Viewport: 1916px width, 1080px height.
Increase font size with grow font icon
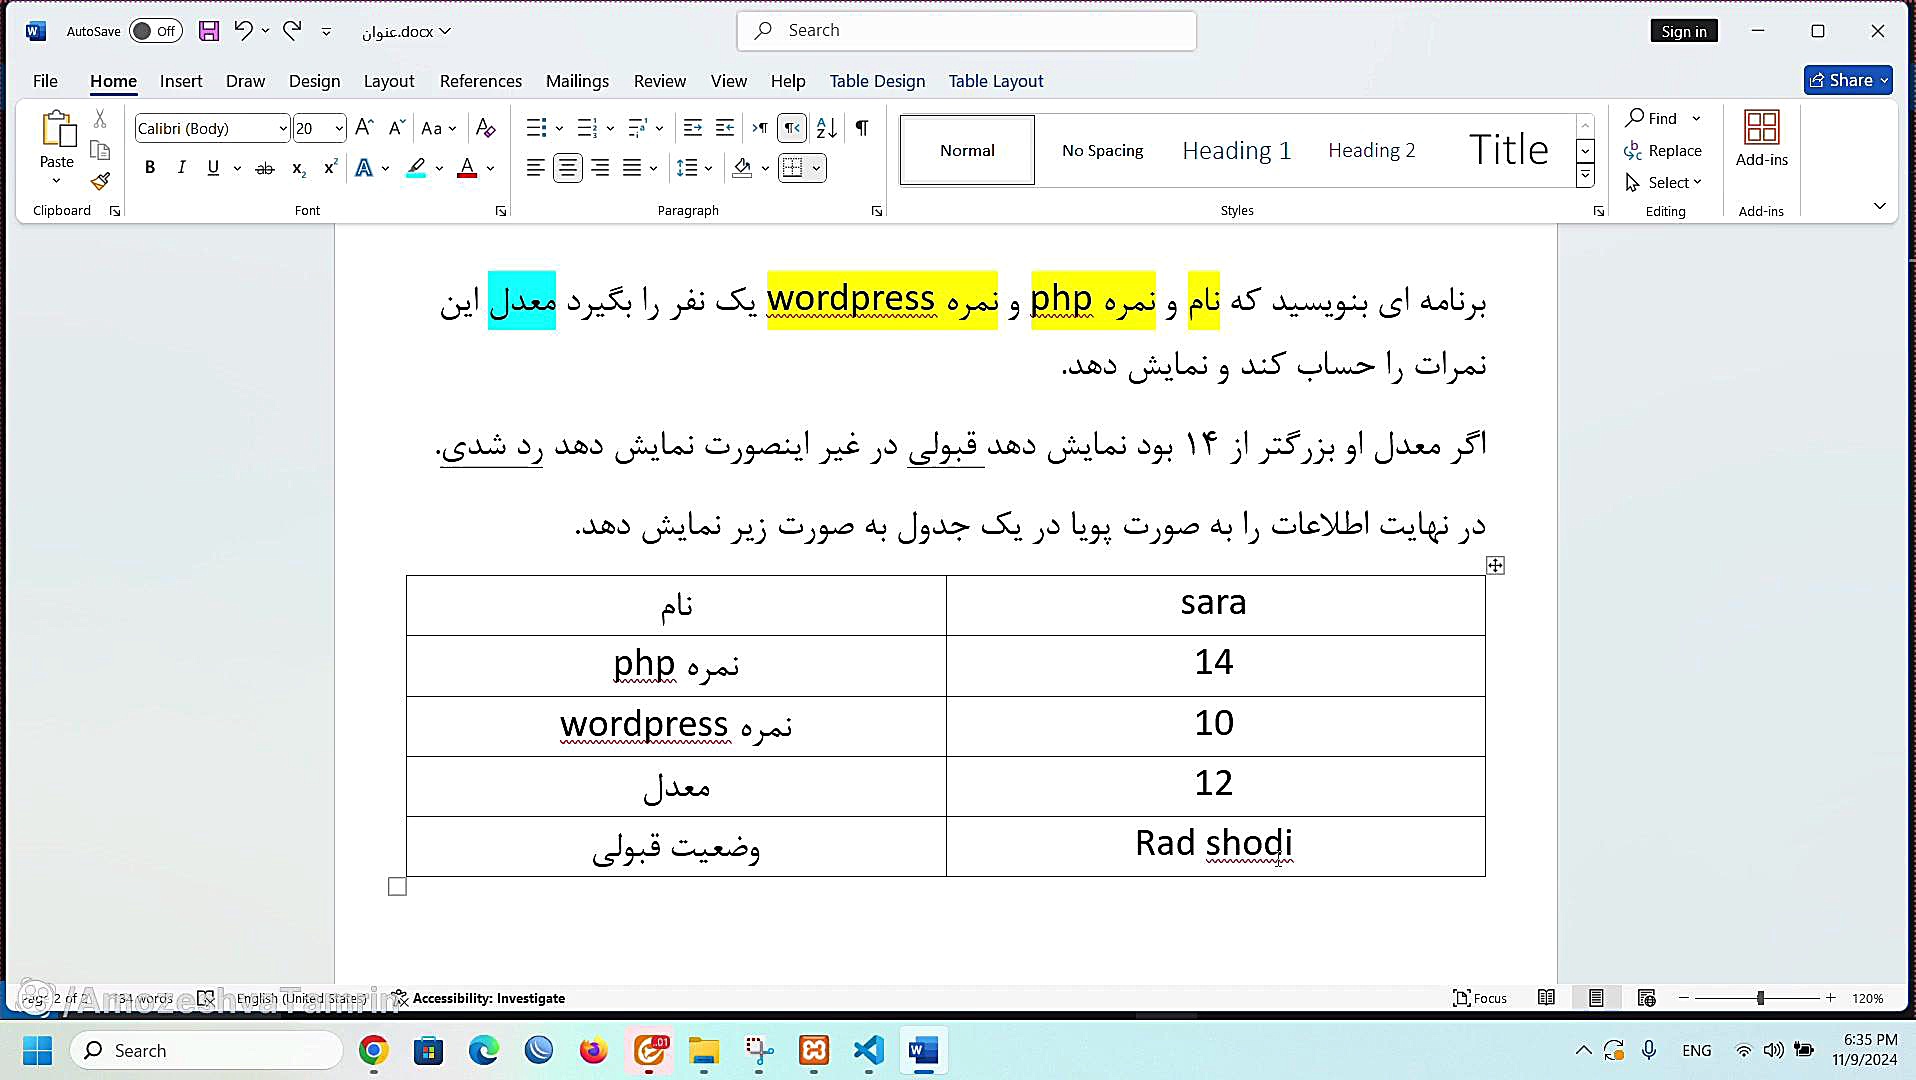click(x=364, y=128)
